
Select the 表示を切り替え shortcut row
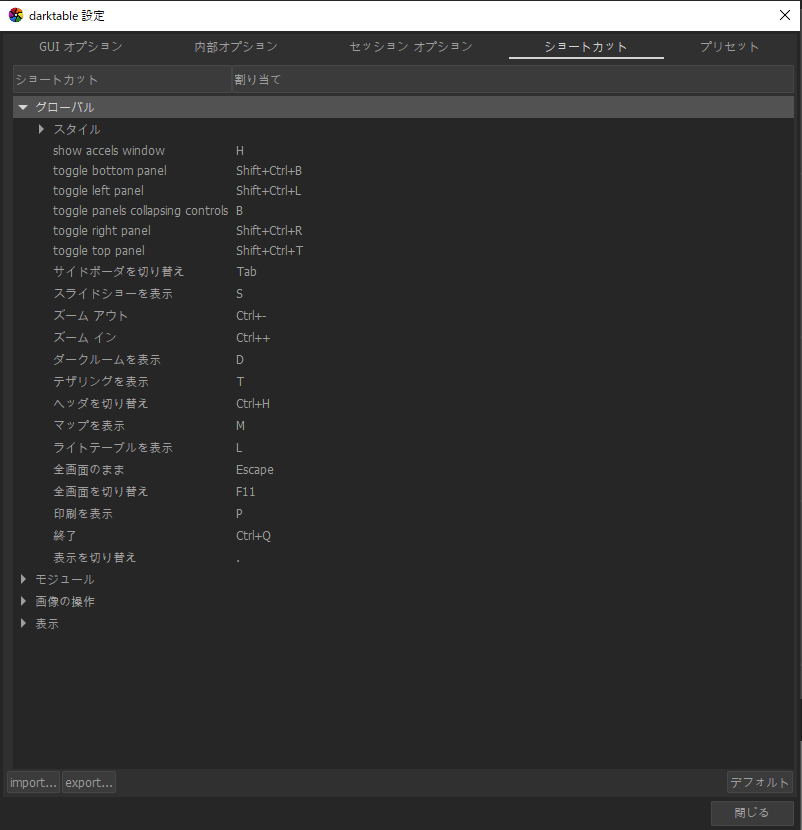point(403,557)
